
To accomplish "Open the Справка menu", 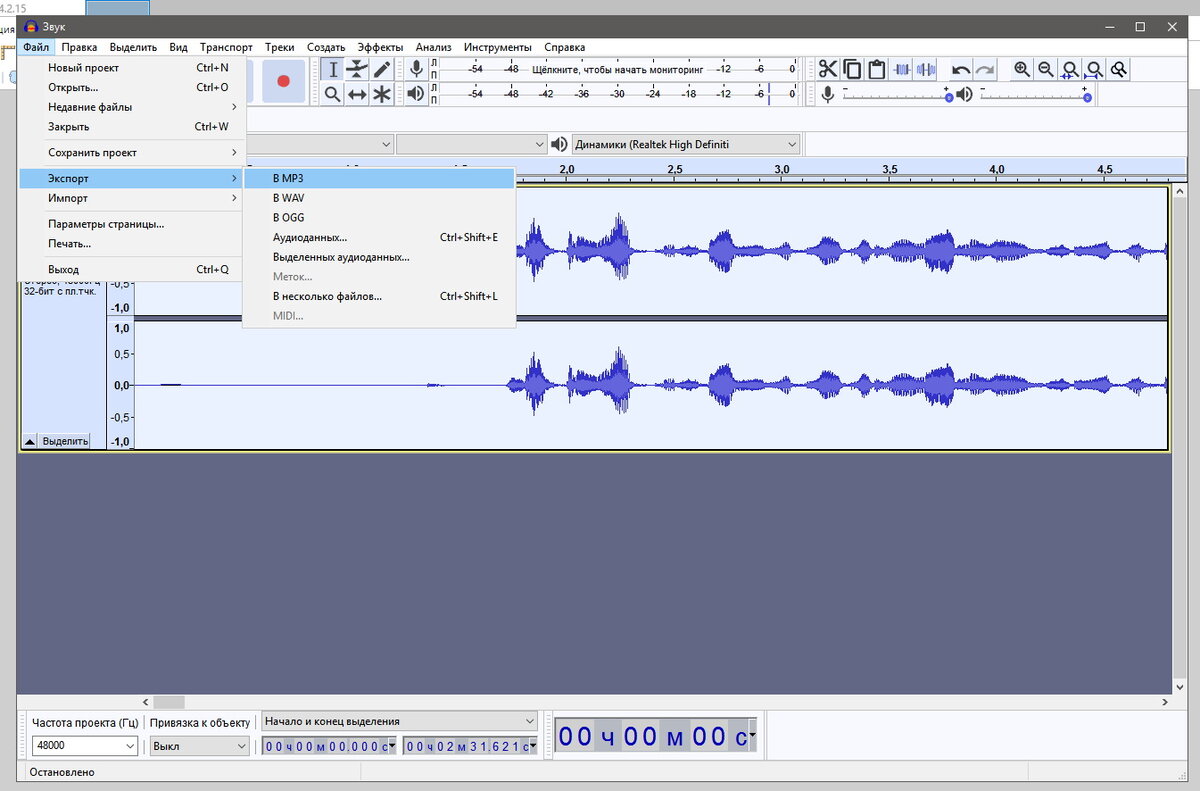I will coord(565,47).
